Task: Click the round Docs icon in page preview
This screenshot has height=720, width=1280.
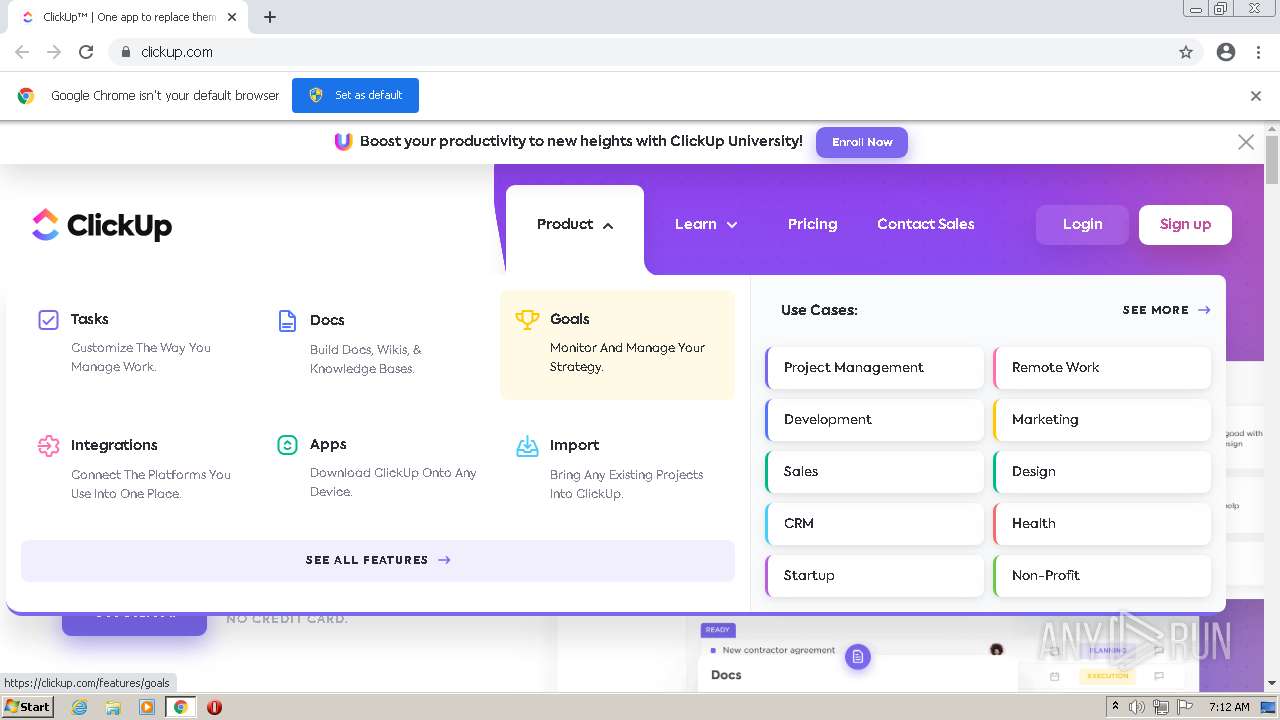Action: [858, 657]
